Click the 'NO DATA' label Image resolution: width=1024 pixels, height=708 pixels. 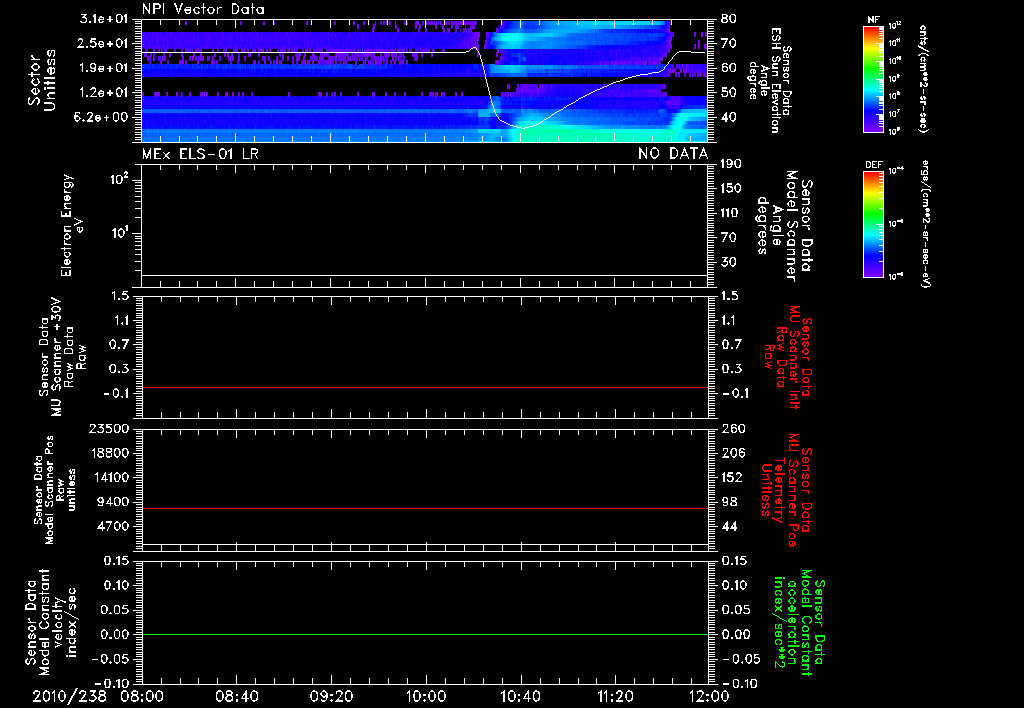click(x=673, y=153)
